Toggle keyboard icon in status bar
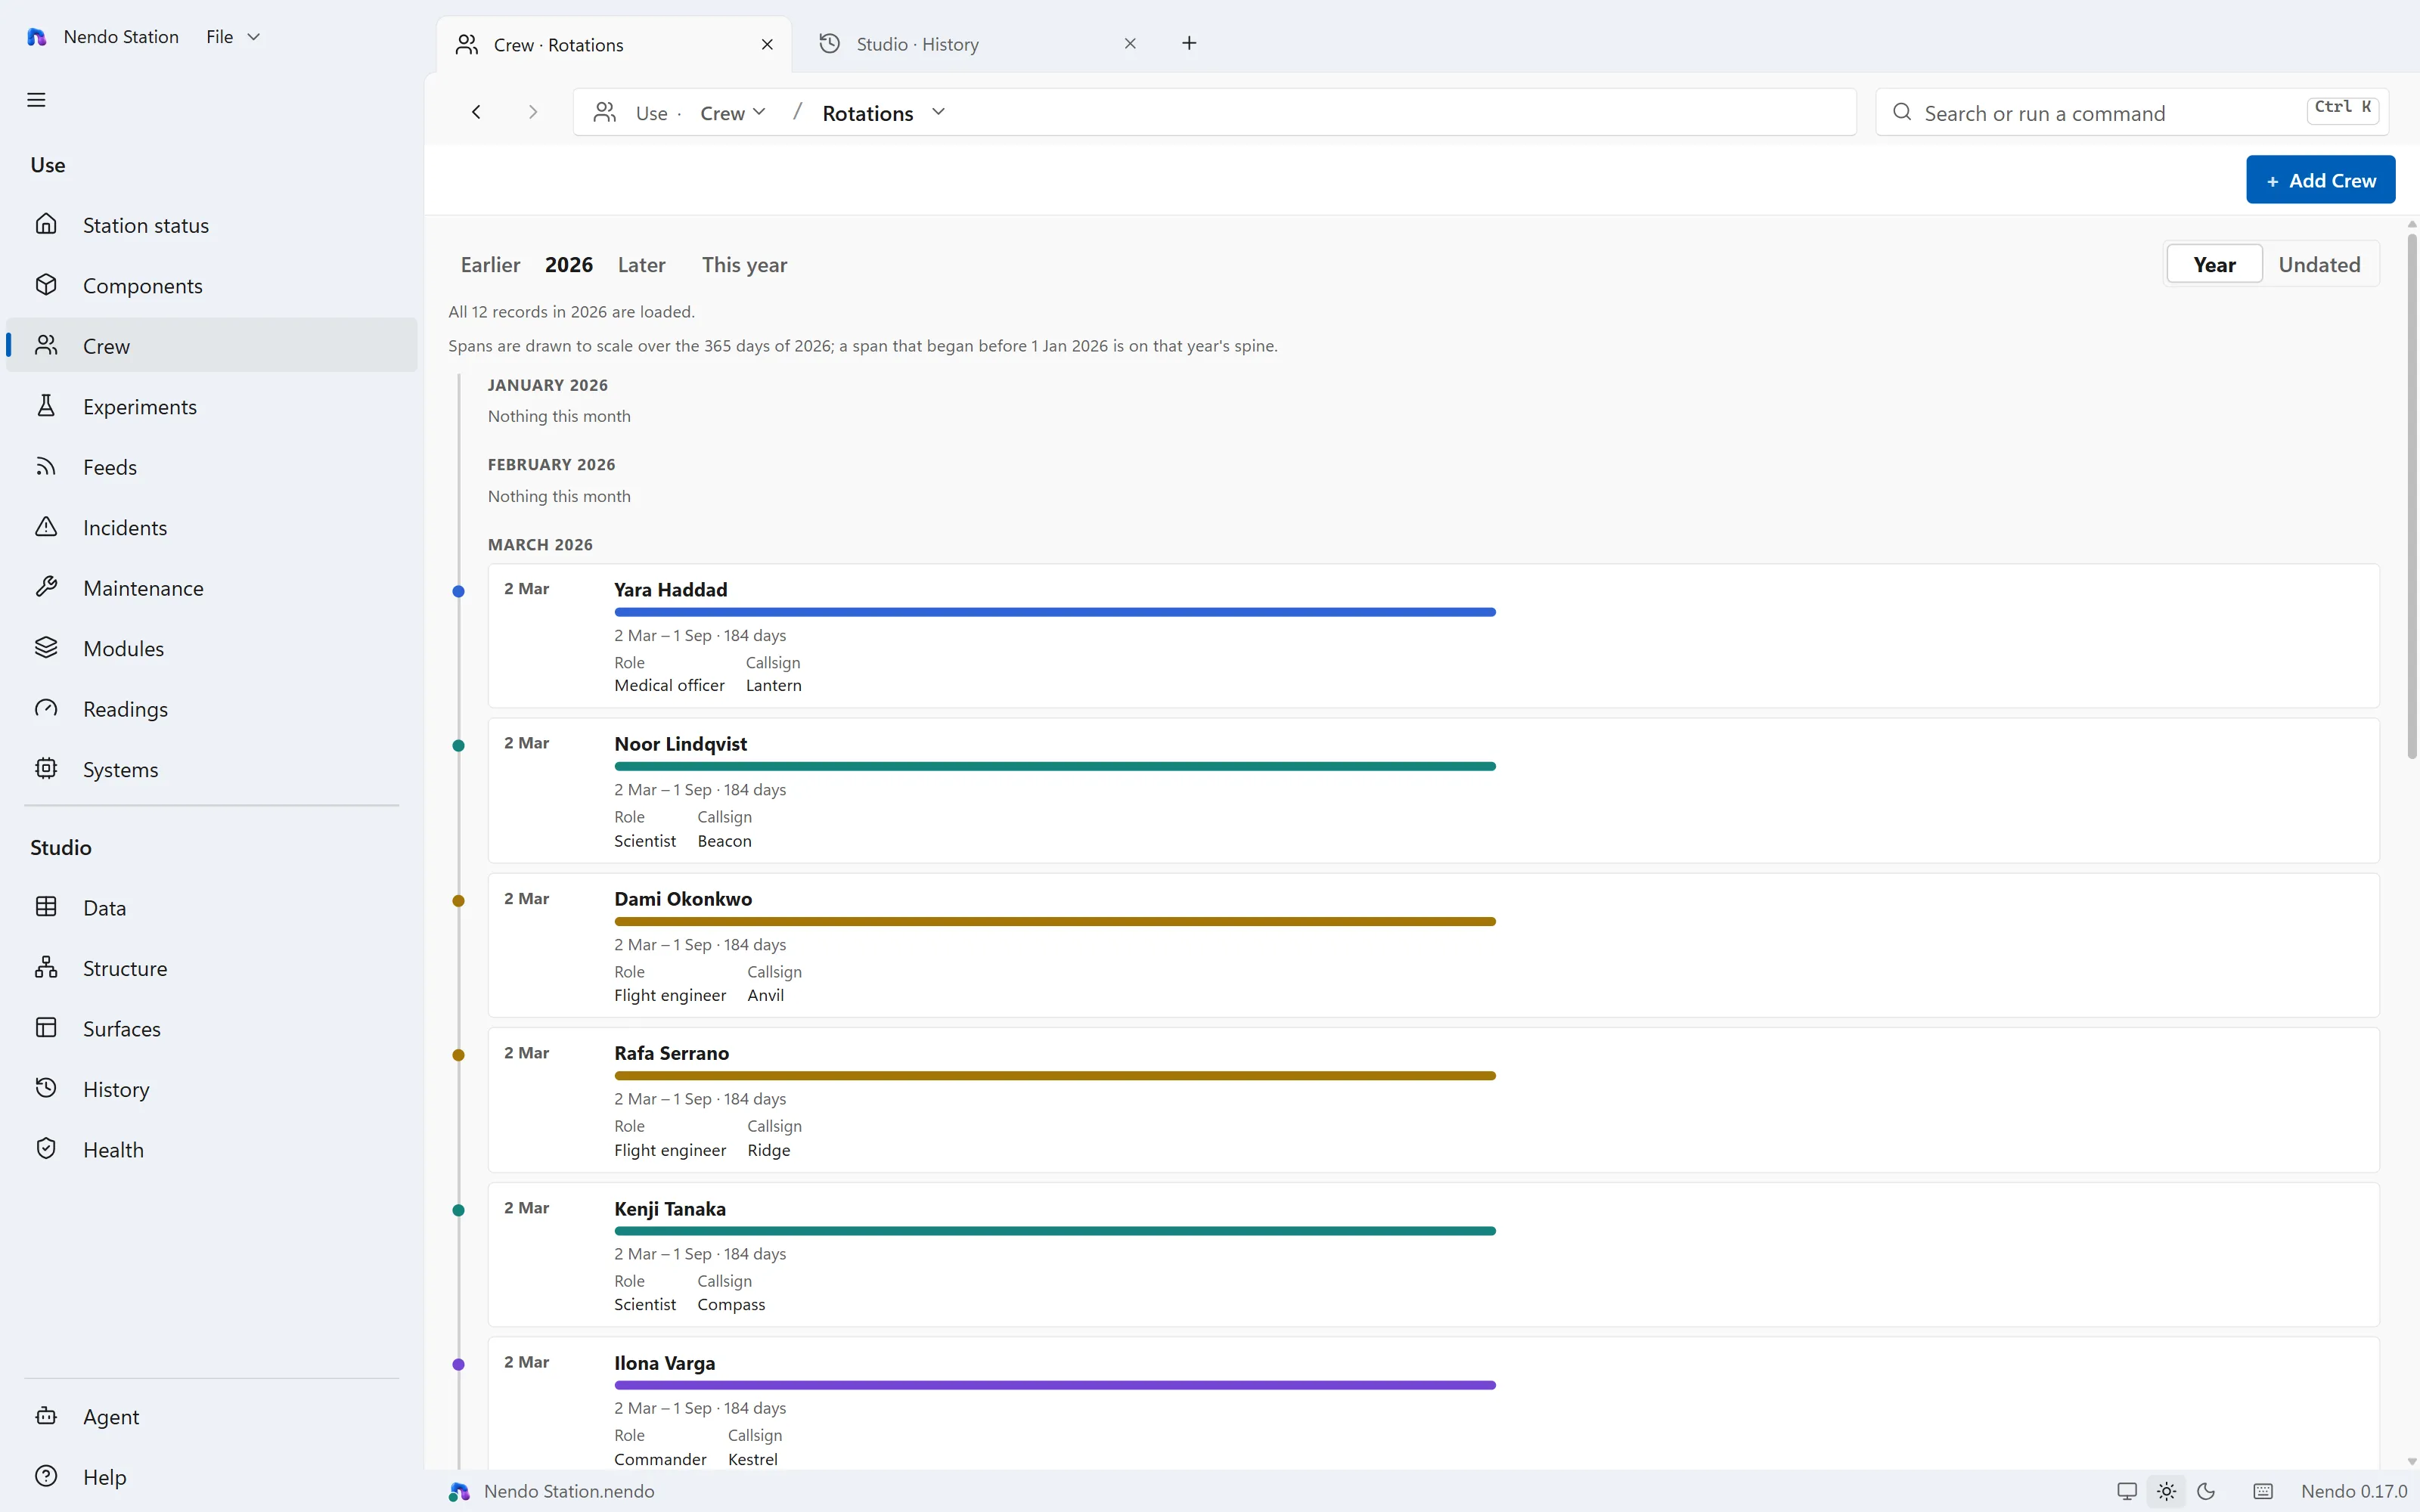 click(x=2263, y=1491)
